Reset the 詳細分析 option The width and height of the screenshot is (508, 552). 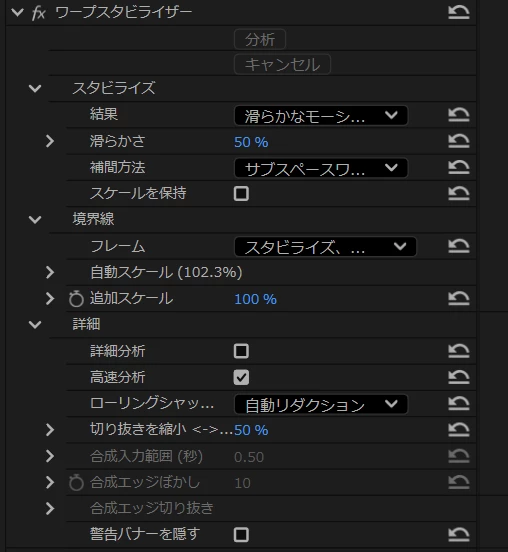[459, 351]
